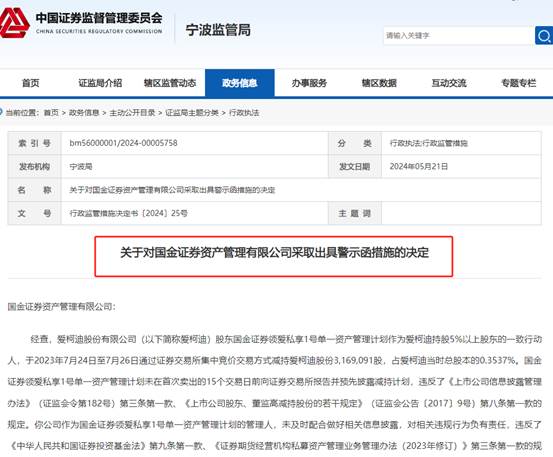Click the 中国证券监督管理委员会 header text
The image size is (553, 457).
99,18
